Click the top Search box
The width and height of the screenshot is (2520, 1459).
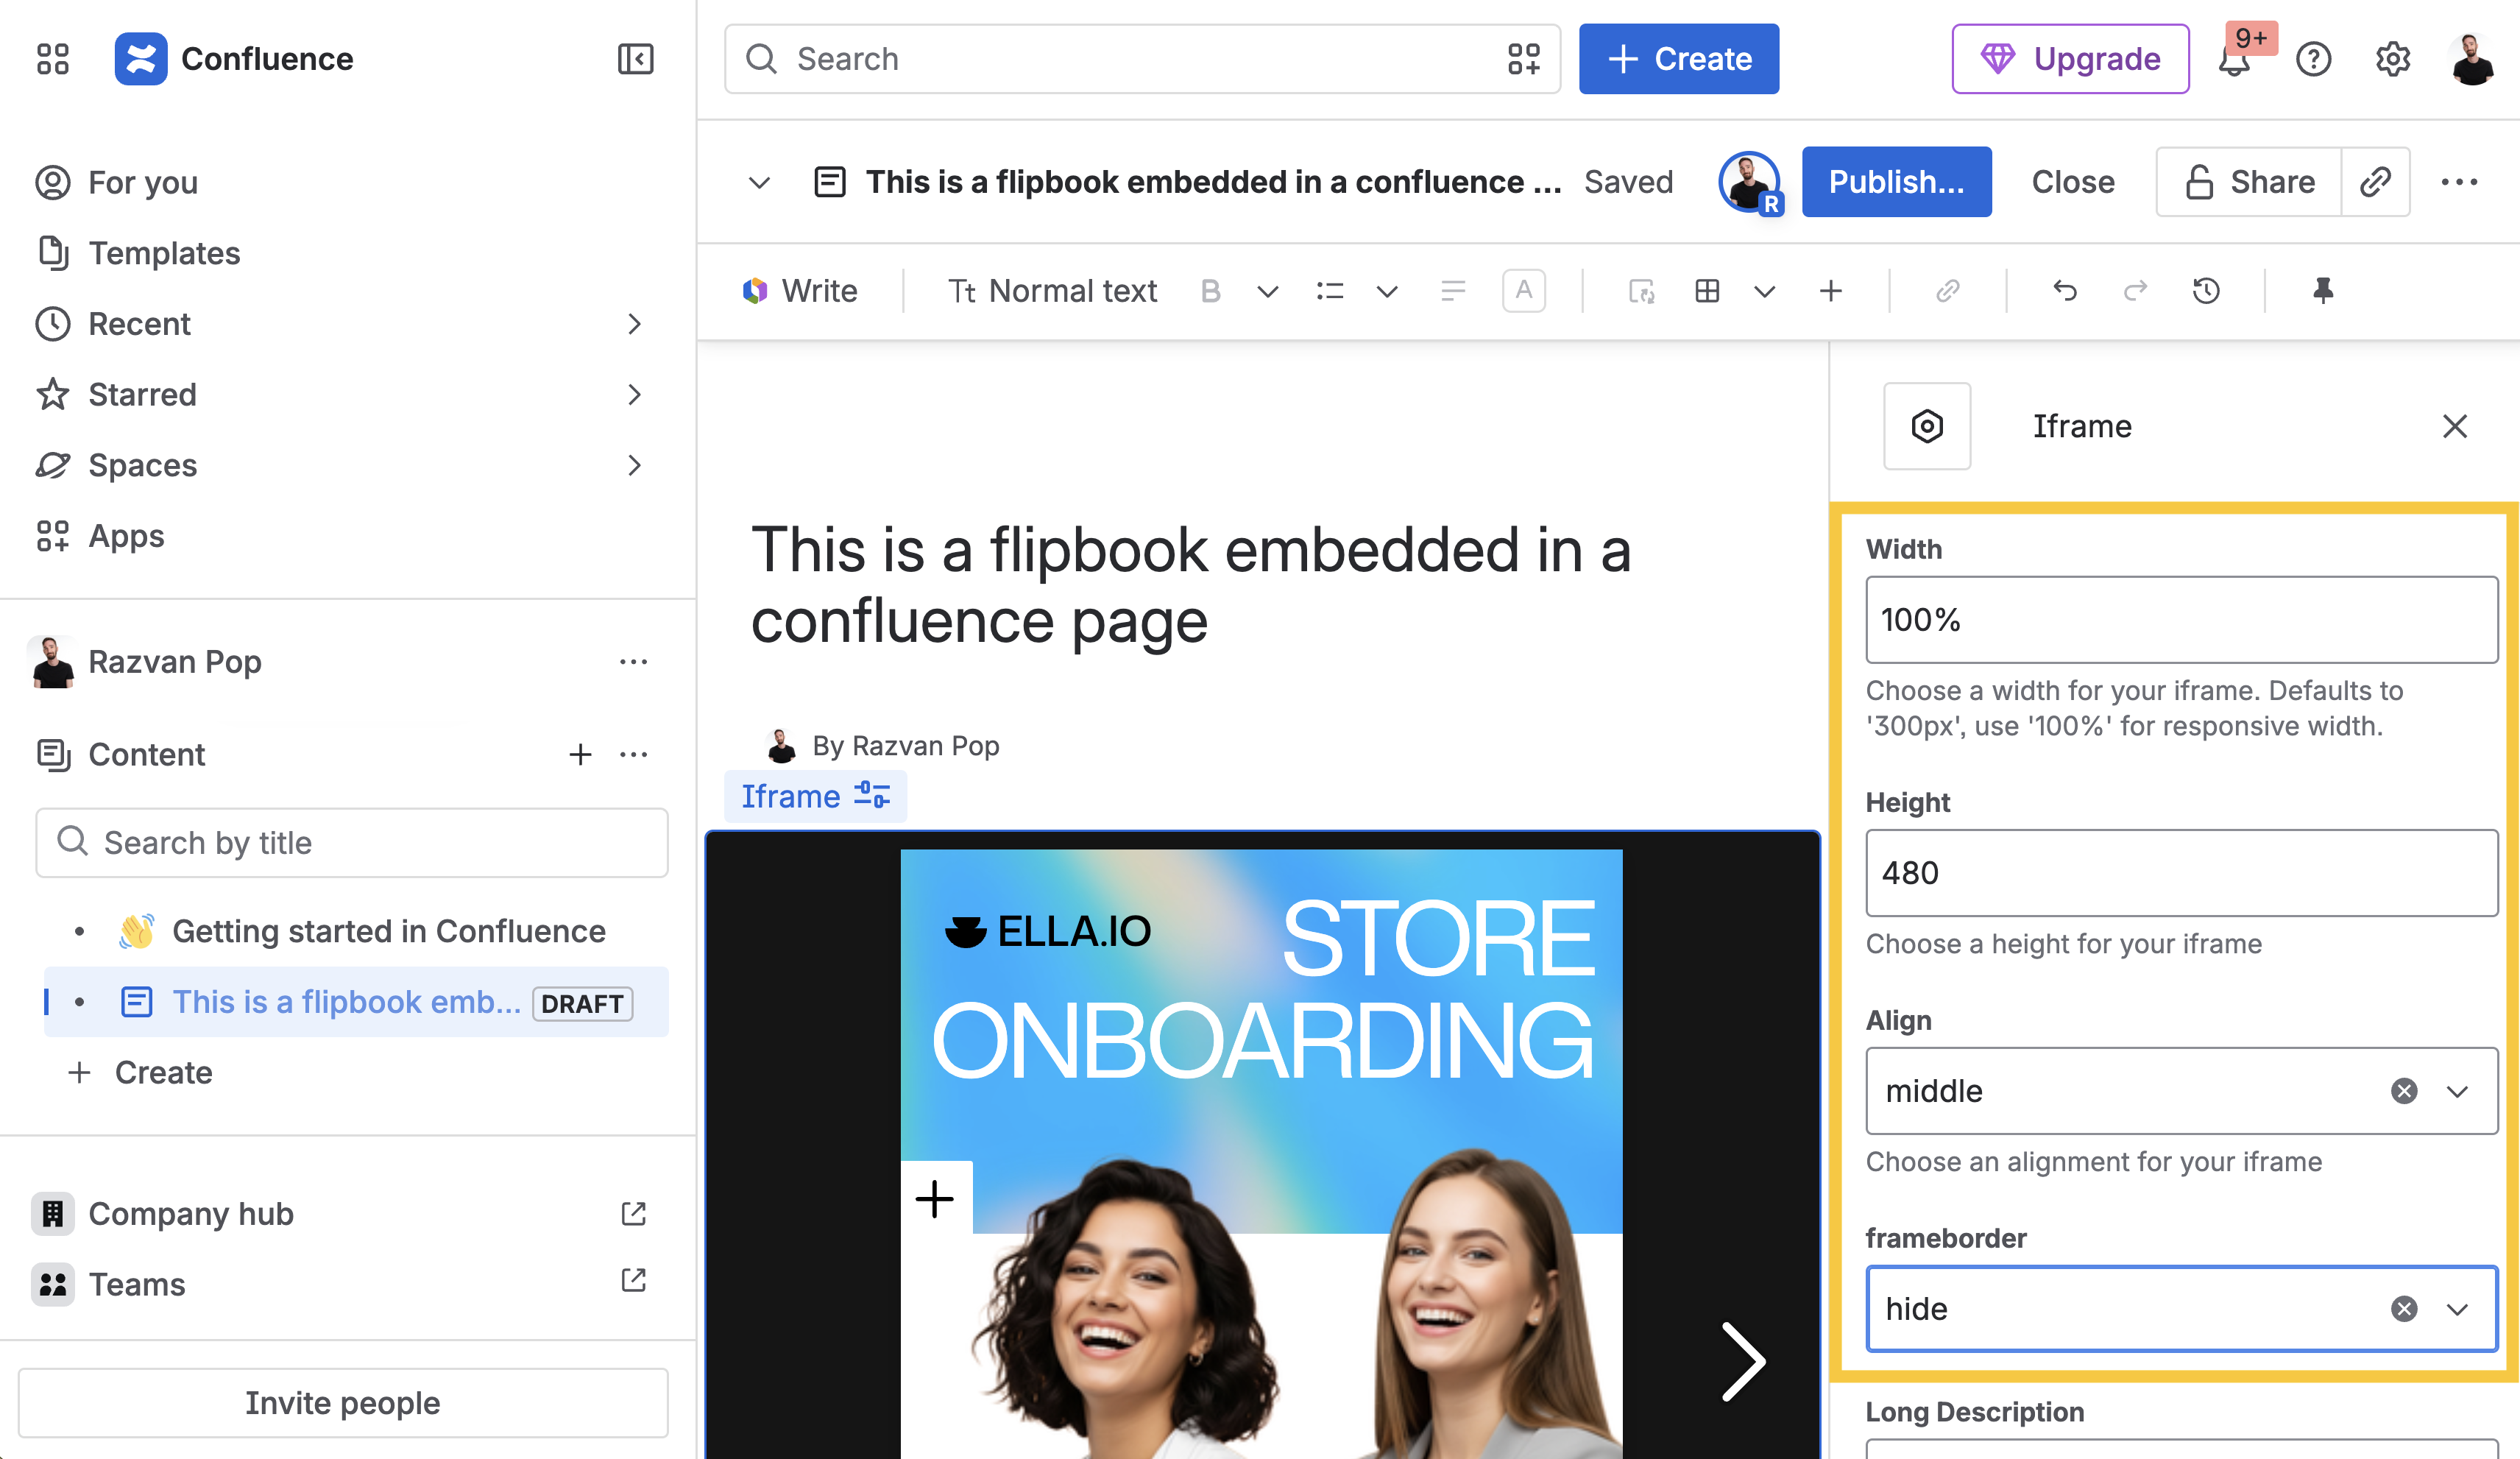(1142, 59)
